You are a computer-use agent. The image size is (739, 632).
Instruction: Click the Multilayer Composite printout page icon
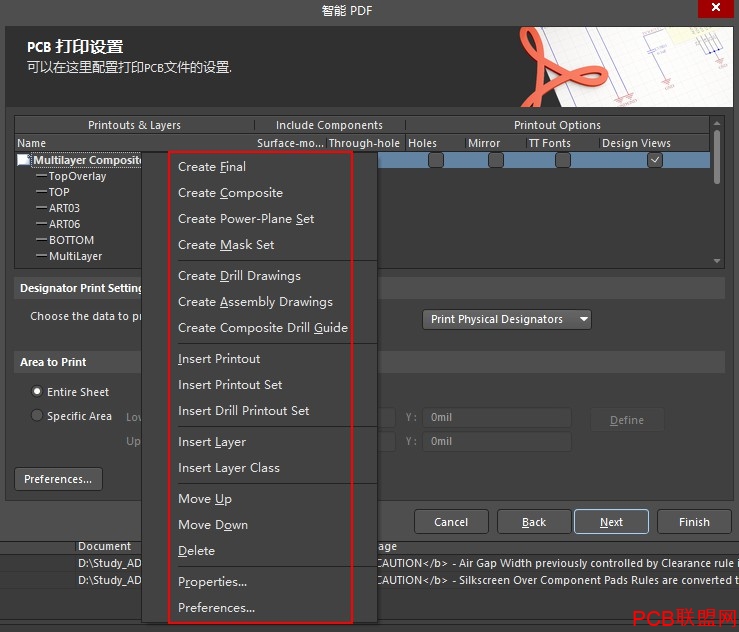(x=23, y=160)
